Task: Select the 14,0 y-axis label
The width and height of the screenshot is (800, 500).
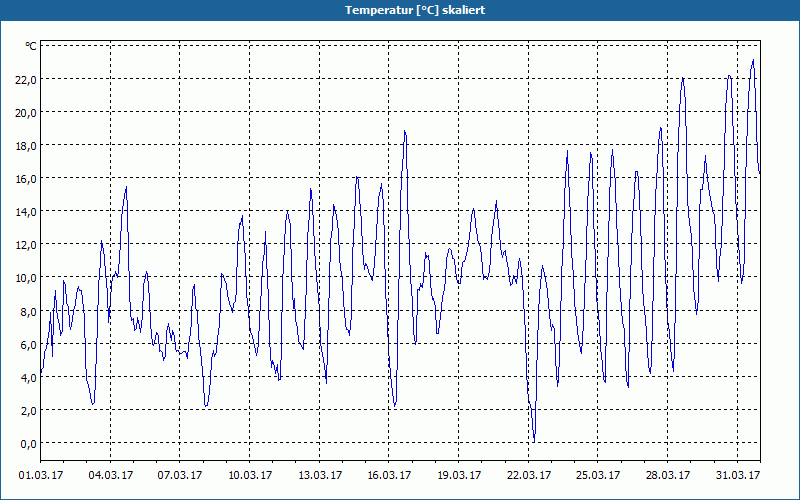Action: coord(28,212)
